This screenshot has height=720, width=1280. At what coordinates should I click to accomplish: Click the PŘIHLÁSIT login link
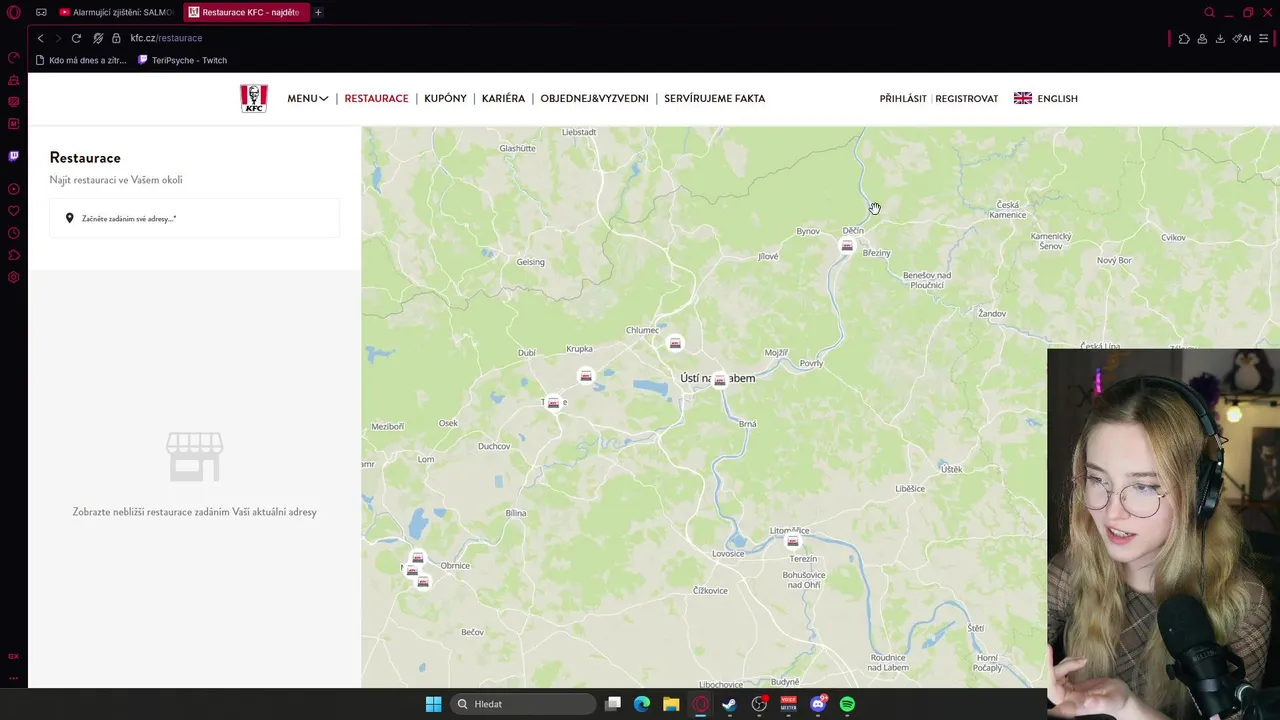click(903, 98)
